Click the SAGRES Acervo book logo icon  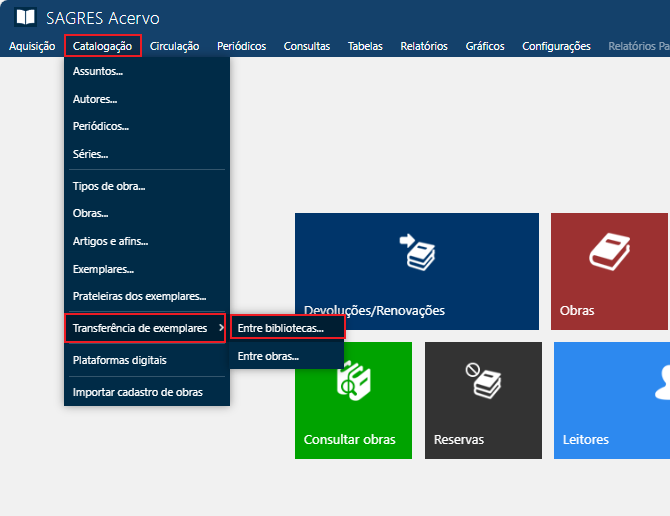coord(25,18)
